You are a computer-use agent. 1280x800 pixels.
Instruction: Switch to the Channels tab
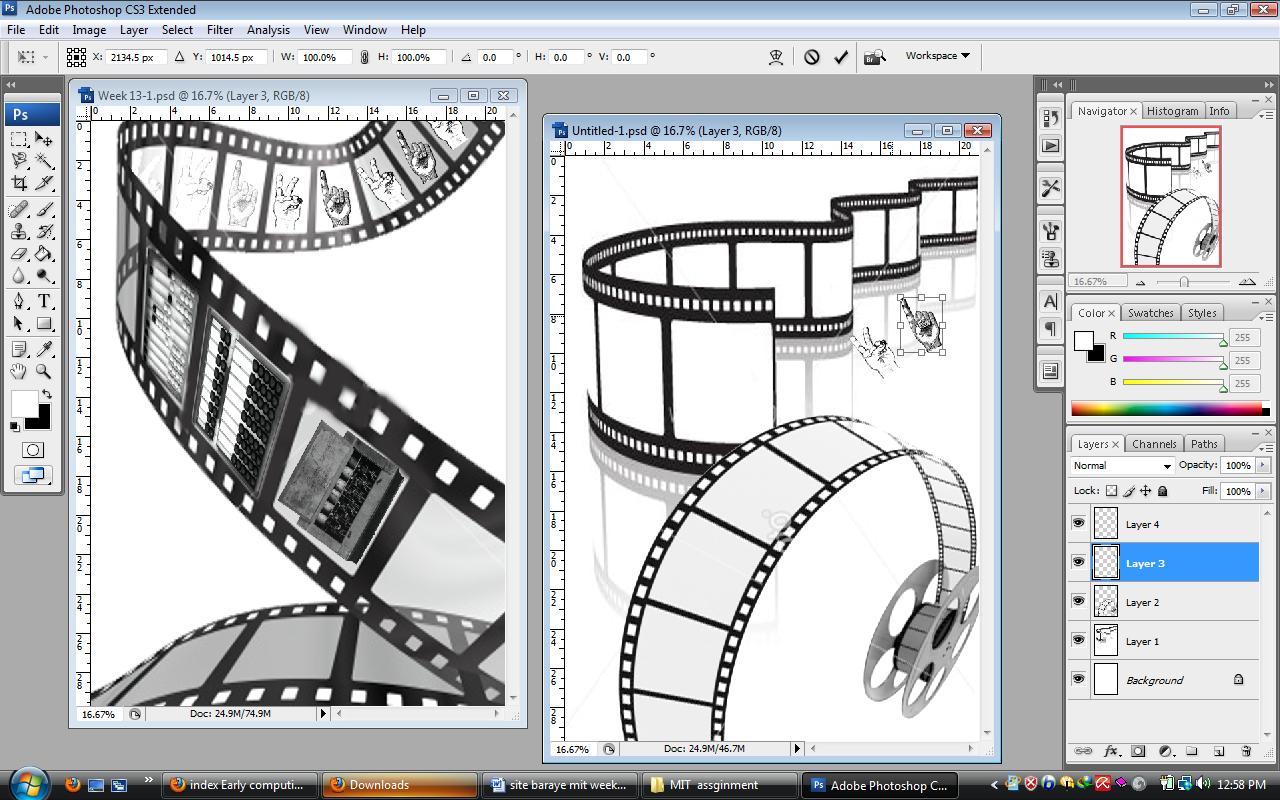point(1154,444)
